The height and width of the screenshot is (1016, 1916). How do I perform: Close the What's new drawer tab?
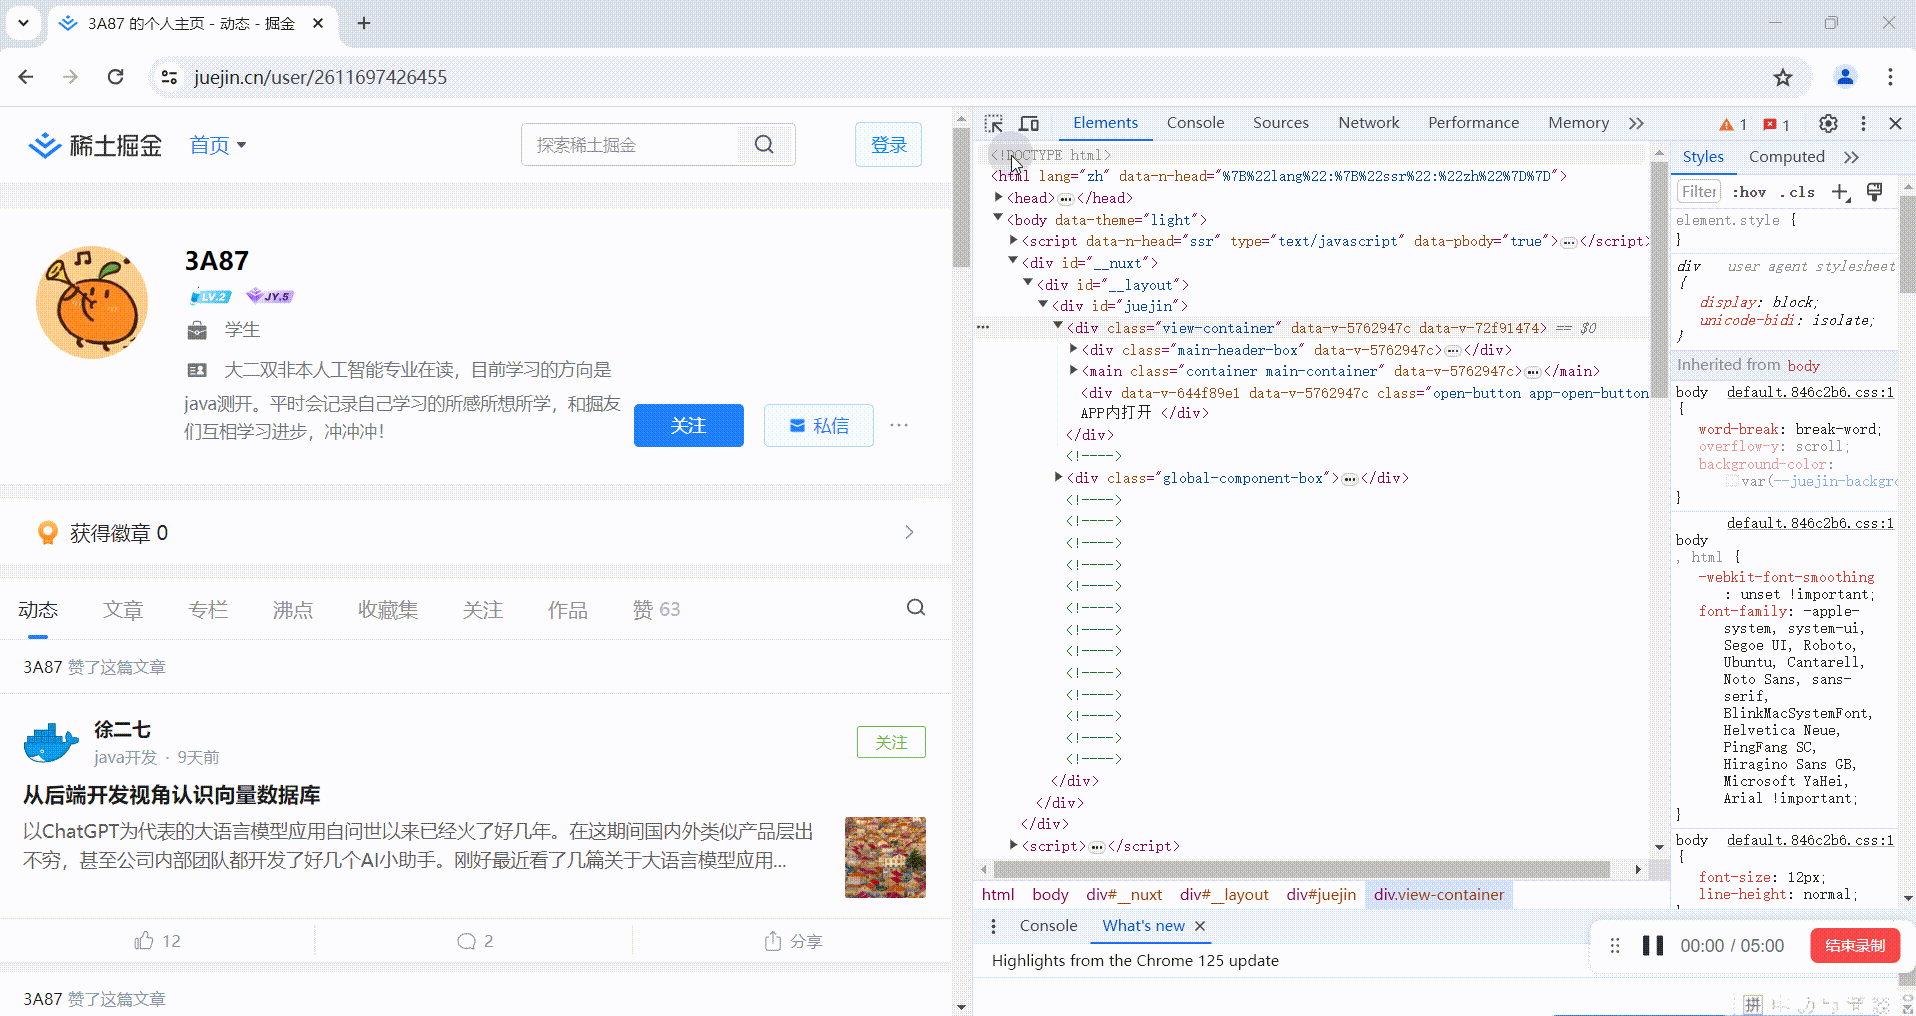(1200, 926)
